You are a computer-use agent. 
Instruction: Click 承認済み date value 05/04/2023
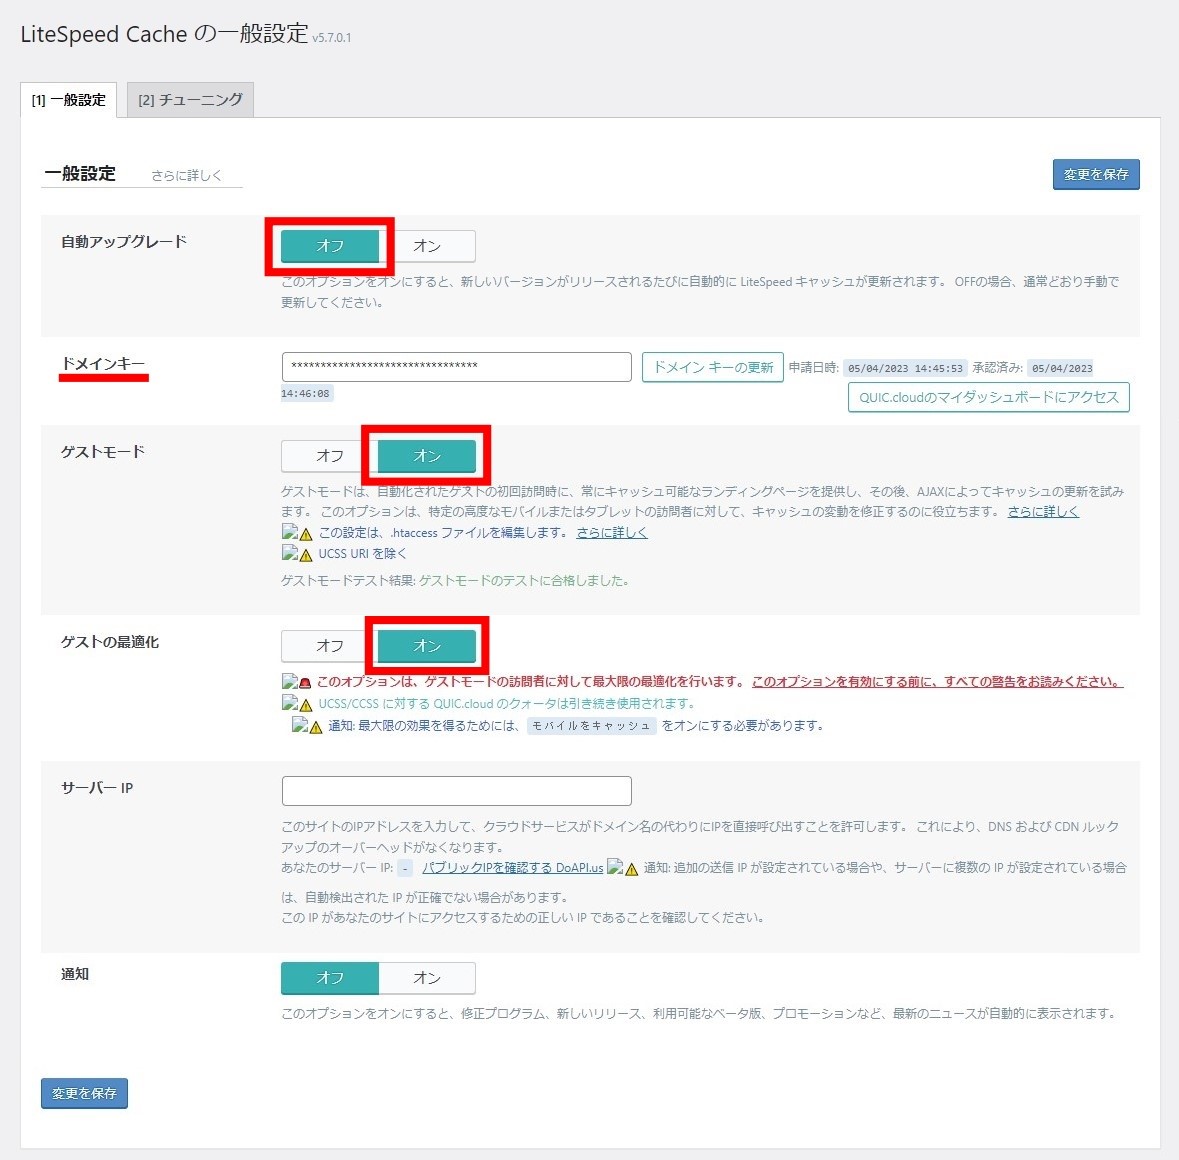click(x=1062, y=368)
